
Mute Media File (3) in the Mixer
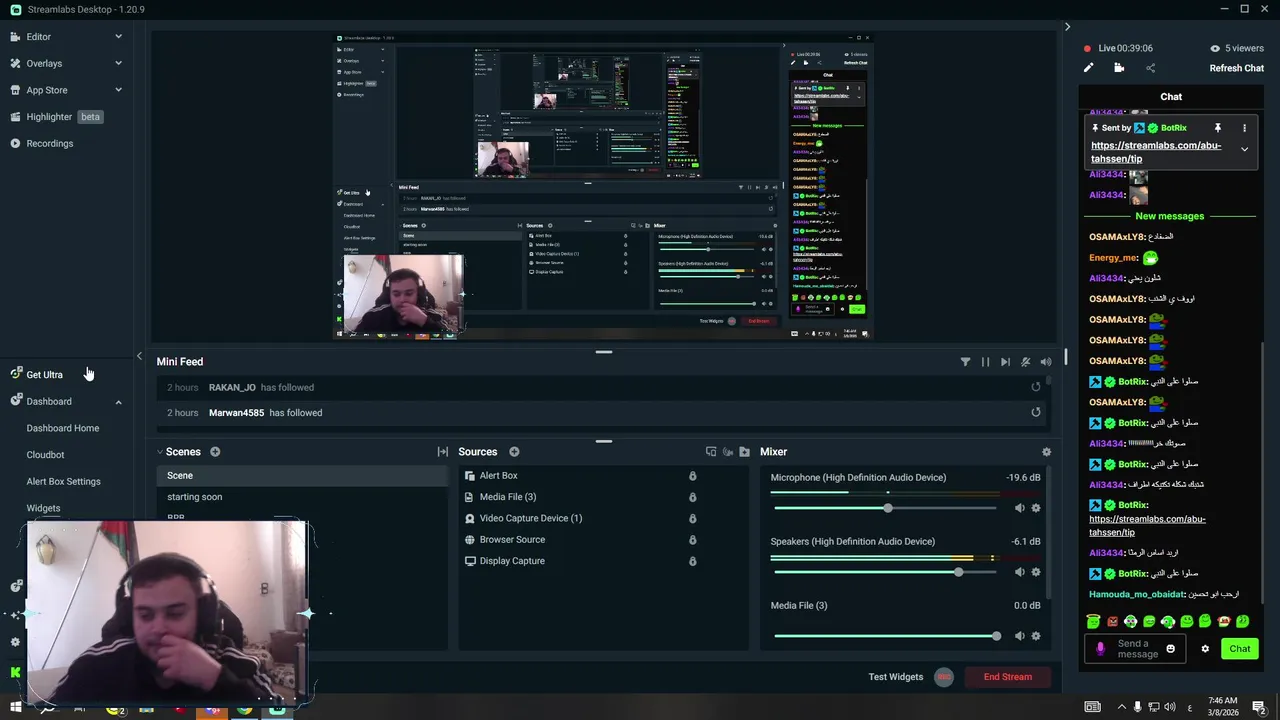tap(1019, 636)
